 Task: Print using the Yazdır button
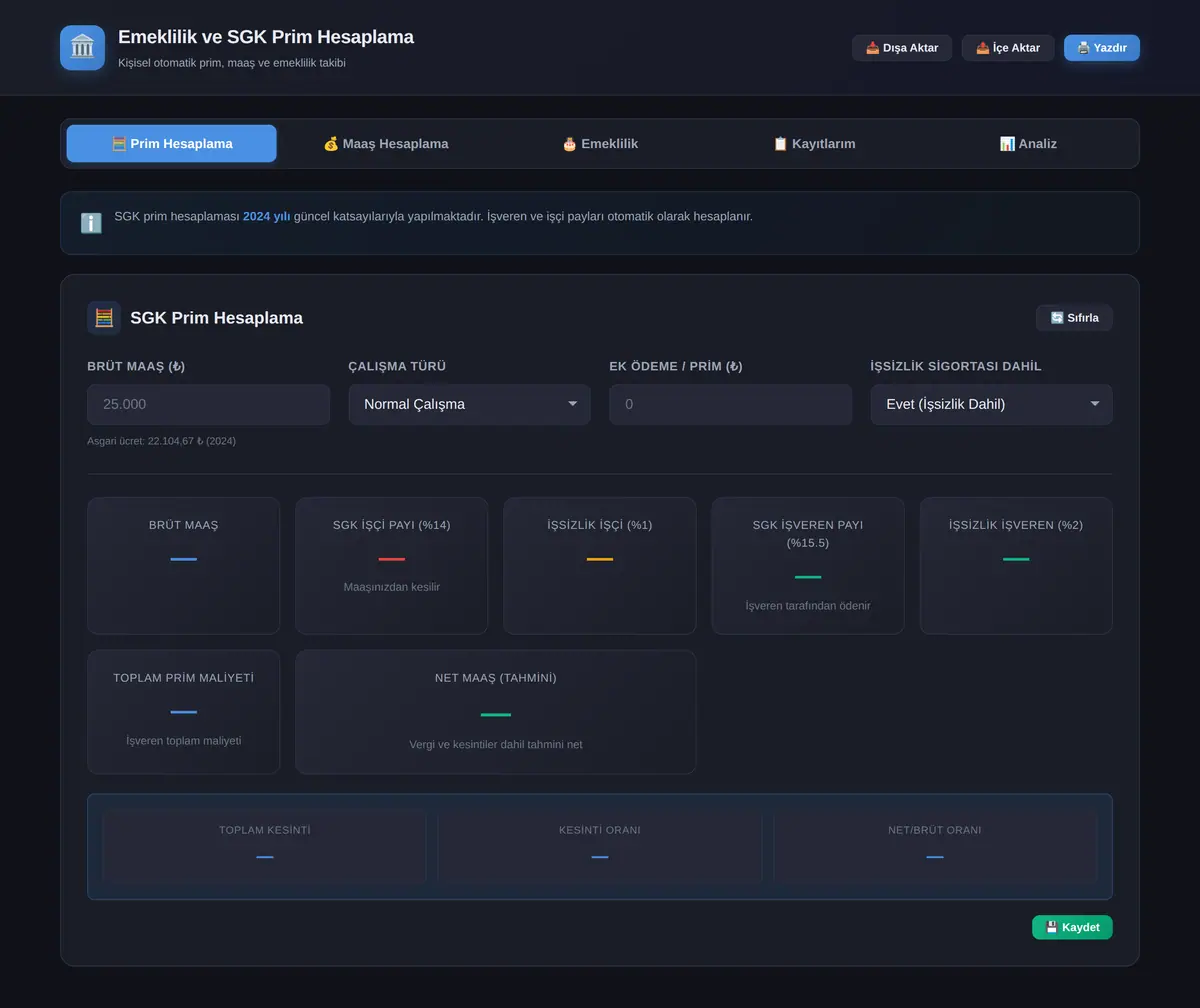tap(1102, 48)
